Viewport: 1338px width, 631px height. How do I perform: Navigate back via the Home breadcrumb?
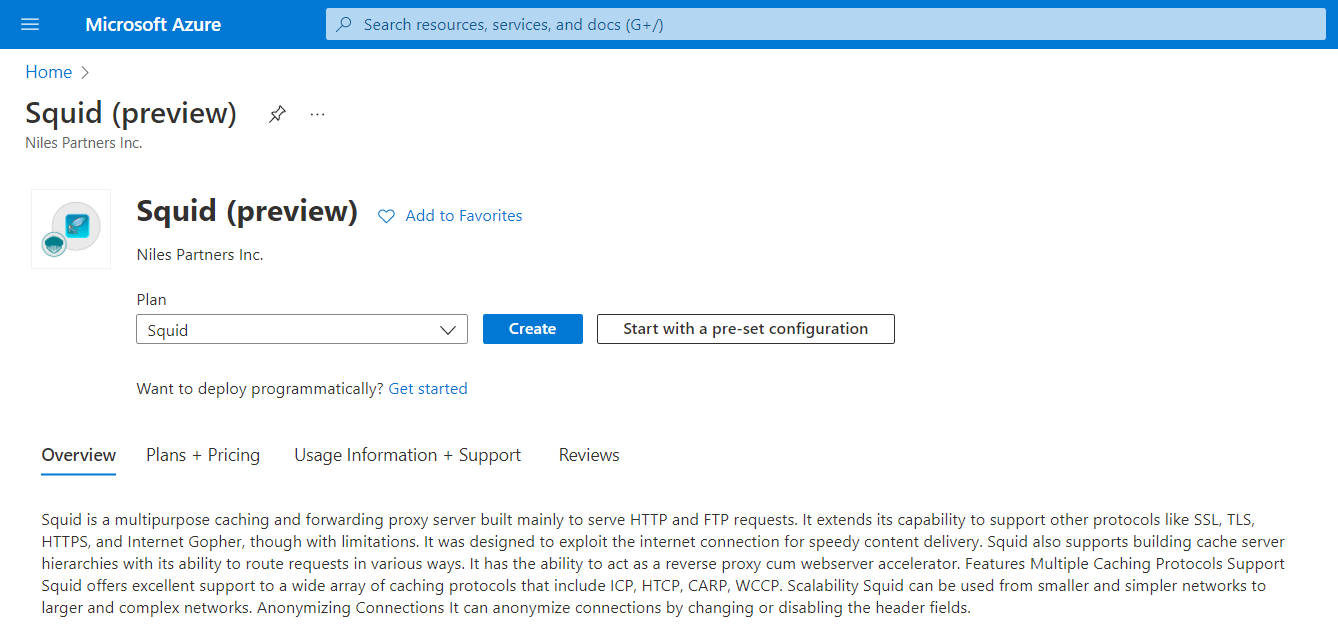(48, 72)
